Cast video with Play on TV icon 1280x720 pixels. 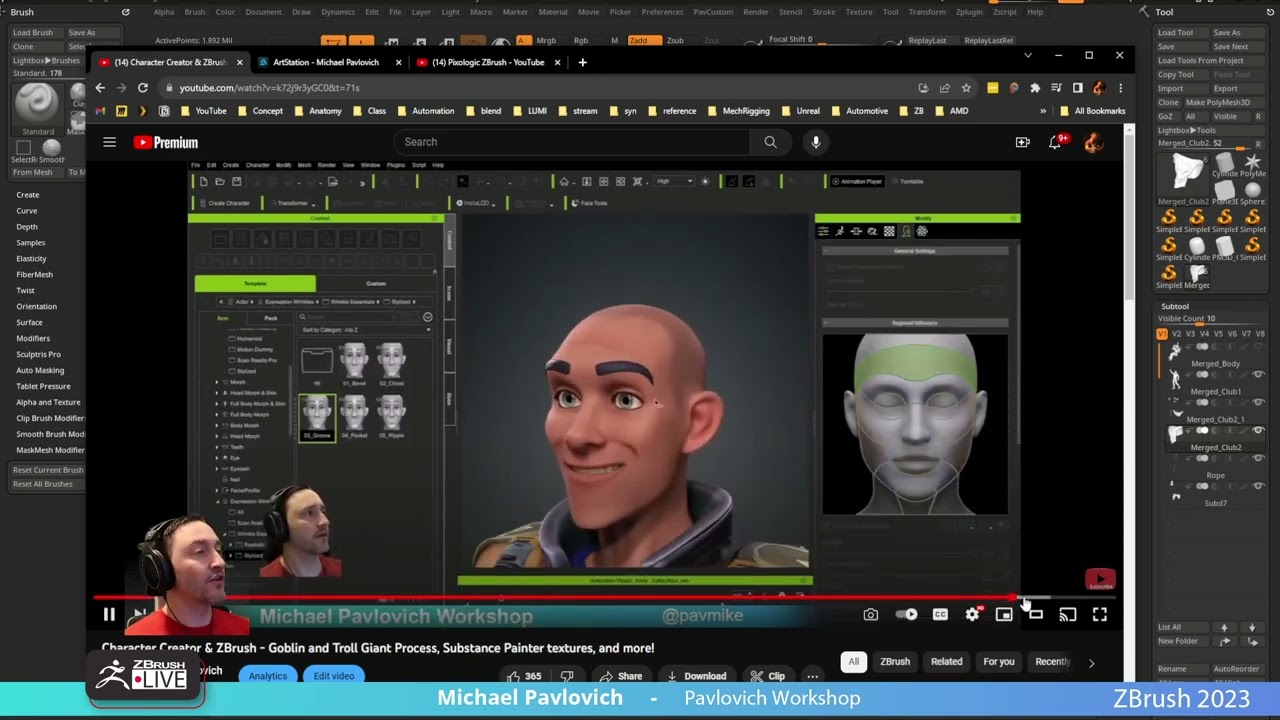pos(1068,615)
